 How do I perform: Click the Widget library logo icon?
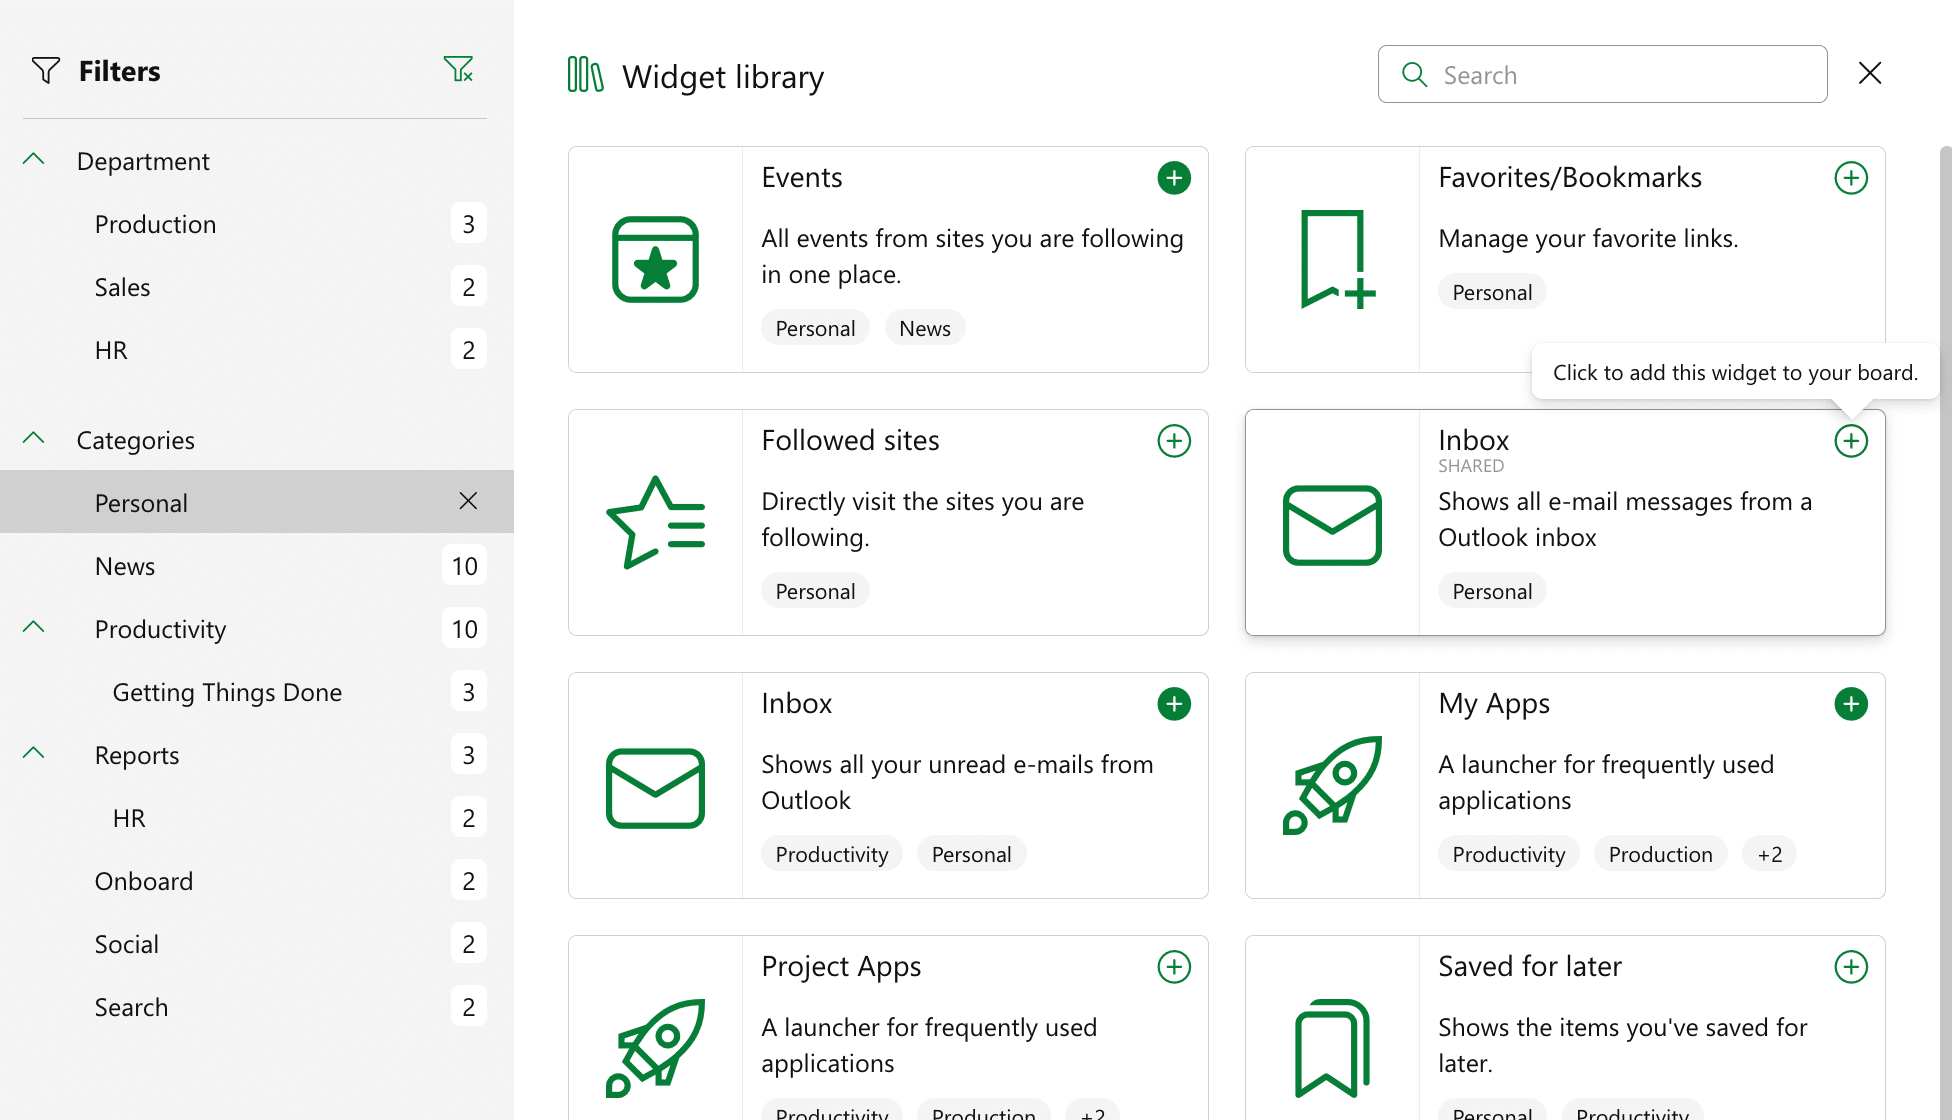[x=585, y=75]
